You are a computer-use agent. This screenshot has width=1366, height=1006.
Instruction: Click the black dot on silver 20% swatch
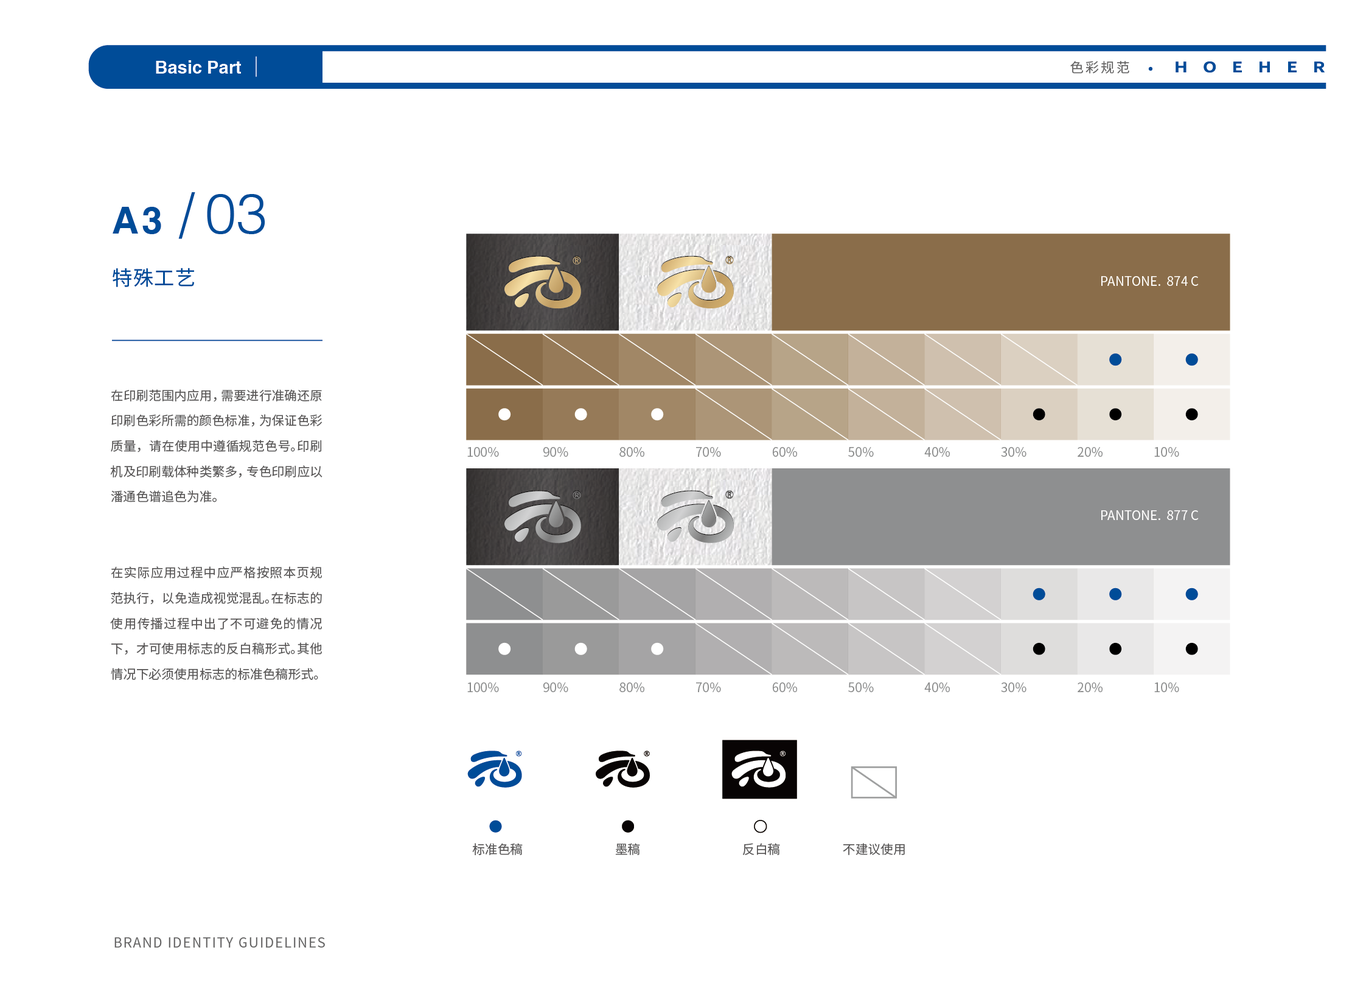(x=1115, y=649)
